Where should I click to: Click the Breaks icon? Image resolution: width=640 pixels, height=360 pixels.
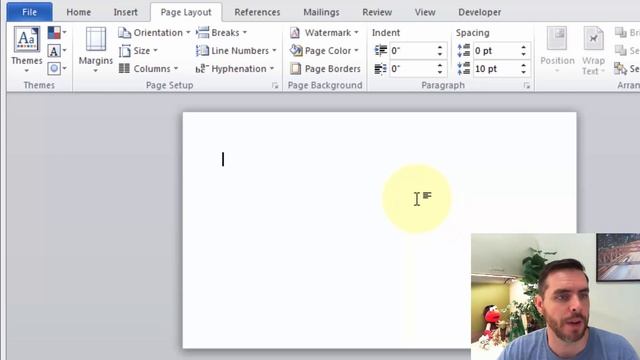coord(202,32)
